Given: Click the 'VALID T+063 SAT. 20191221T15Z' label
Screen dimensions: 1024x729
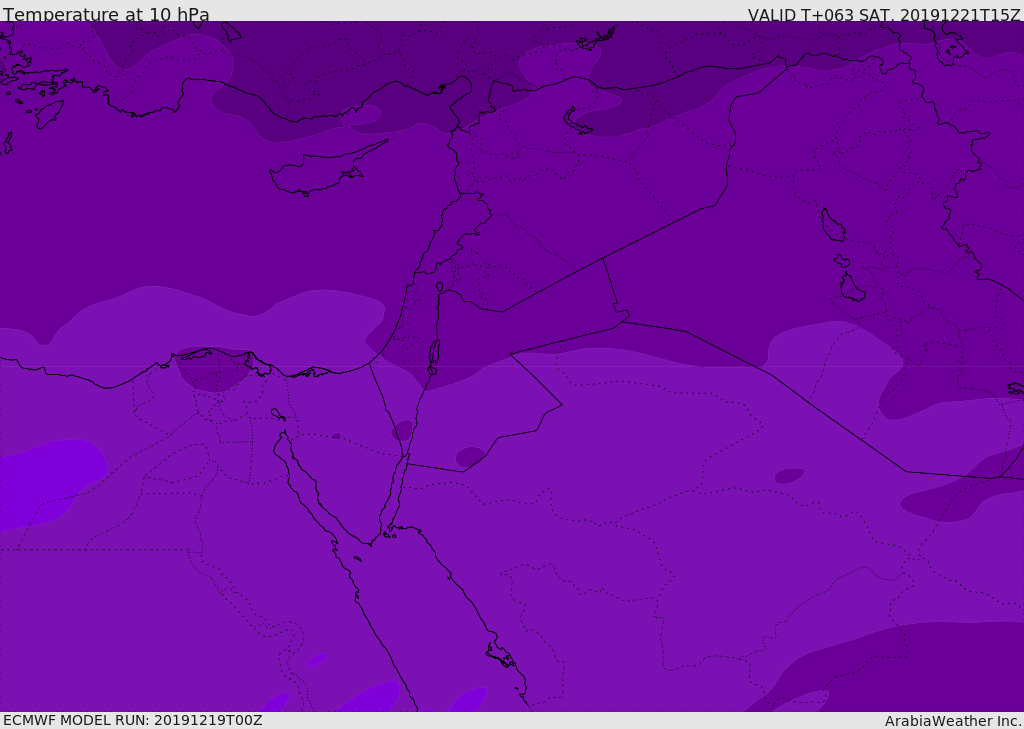Looking at the screenshot, I should pos(884,14).
